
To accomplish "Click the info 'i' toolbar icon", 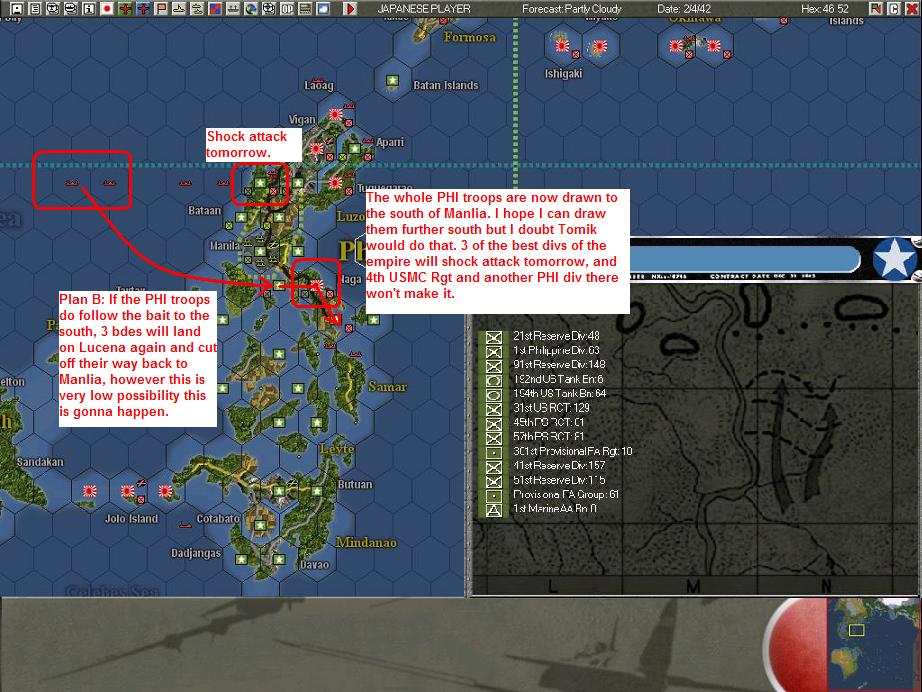I will (89, 9).
